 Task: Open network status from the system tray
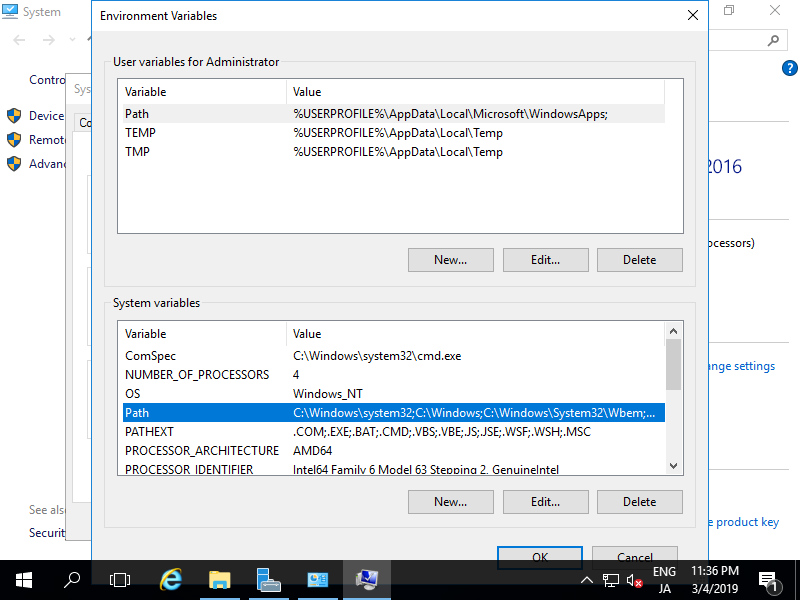coord(610,579)
